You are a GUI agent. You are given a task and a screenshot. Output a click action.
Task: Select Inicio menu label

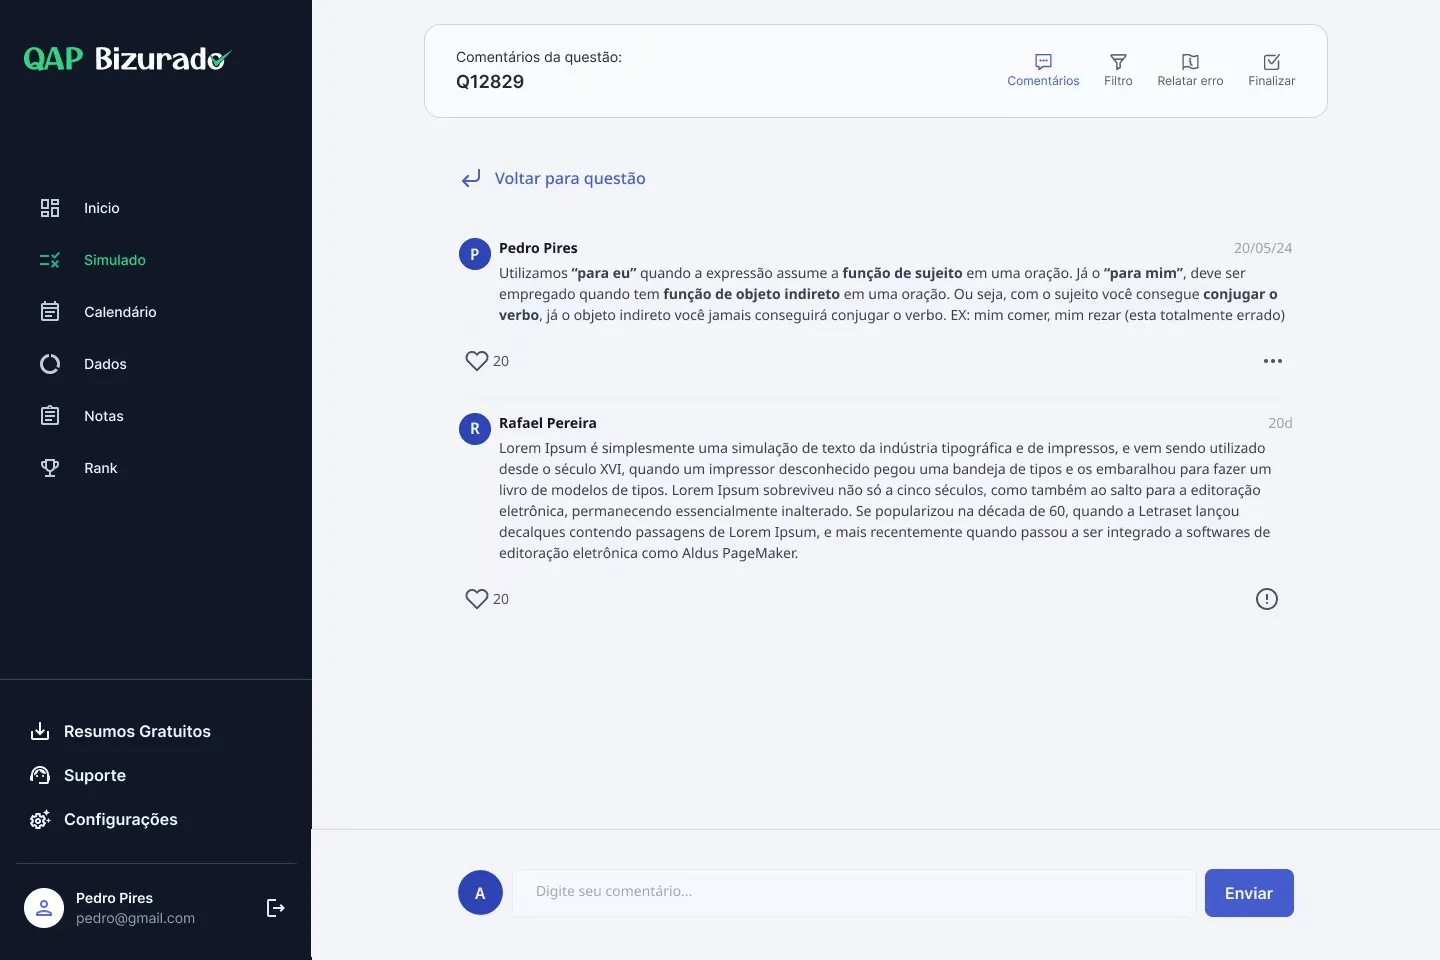click(x=102, y=208)
